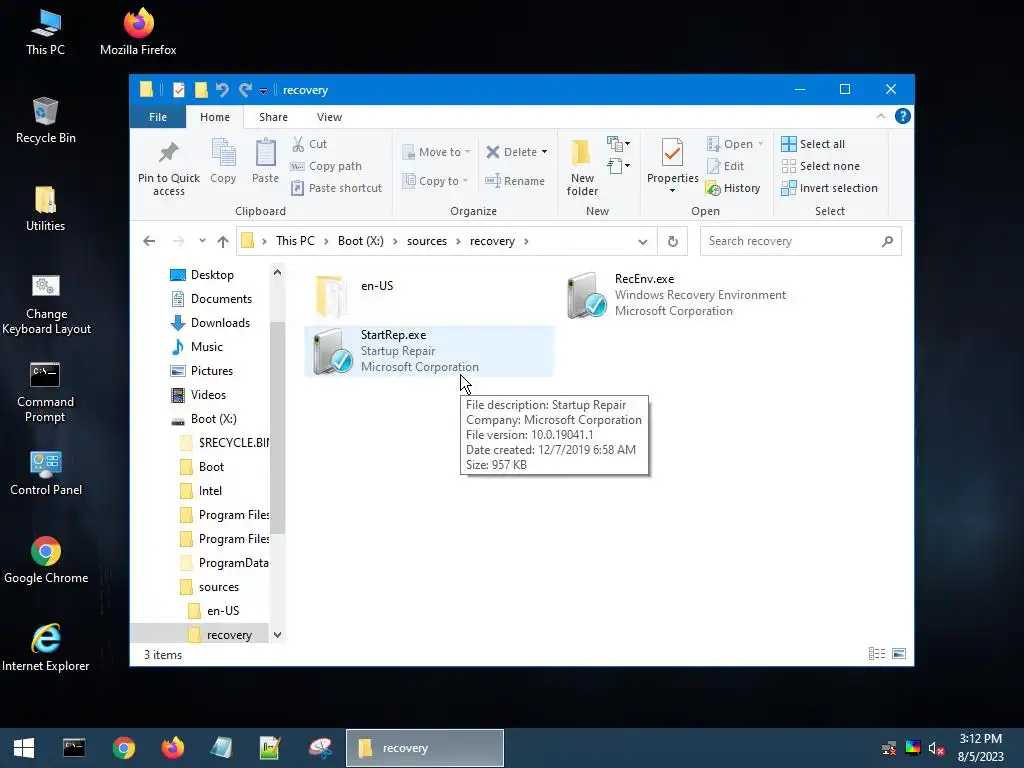The width and height of the screenshot is (1024, 768).
Task: Click History in the Open group
Action: coord(733,188)
